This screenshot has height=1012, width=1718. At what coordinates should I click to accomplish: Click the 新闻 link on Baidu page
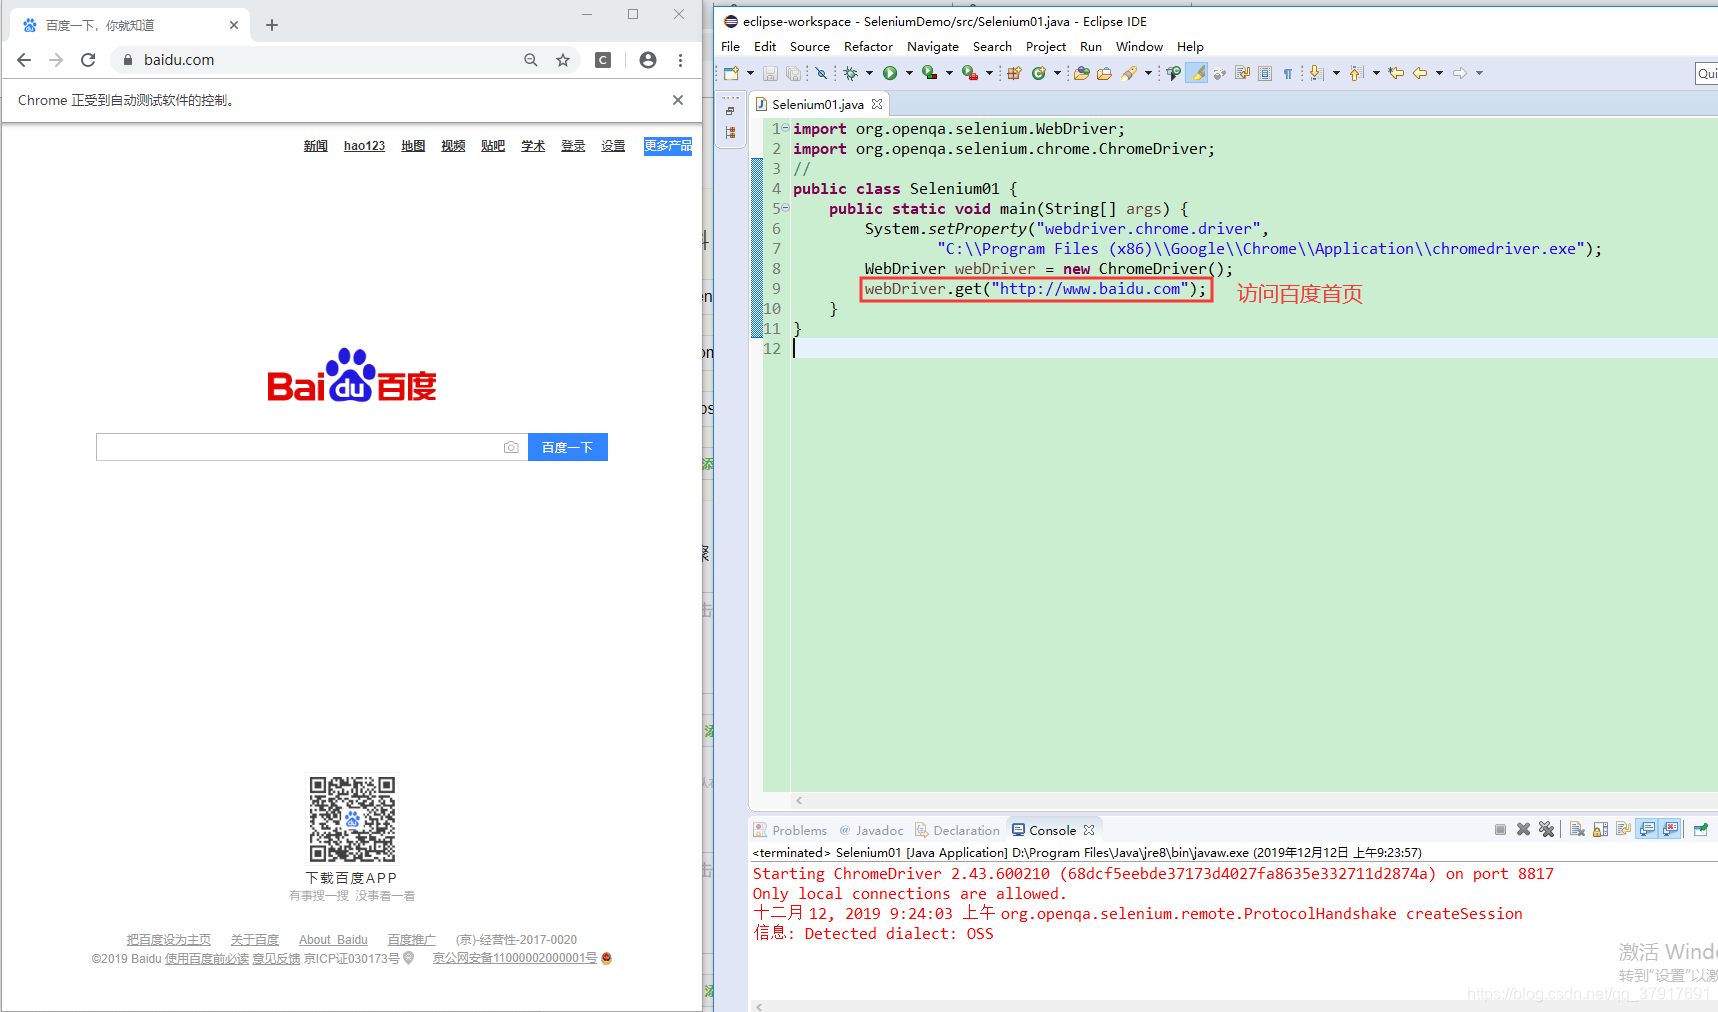click(316, 146)
